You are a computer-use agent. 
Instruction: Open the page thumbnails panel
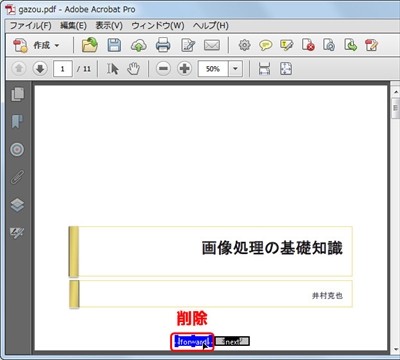[17, 94]
